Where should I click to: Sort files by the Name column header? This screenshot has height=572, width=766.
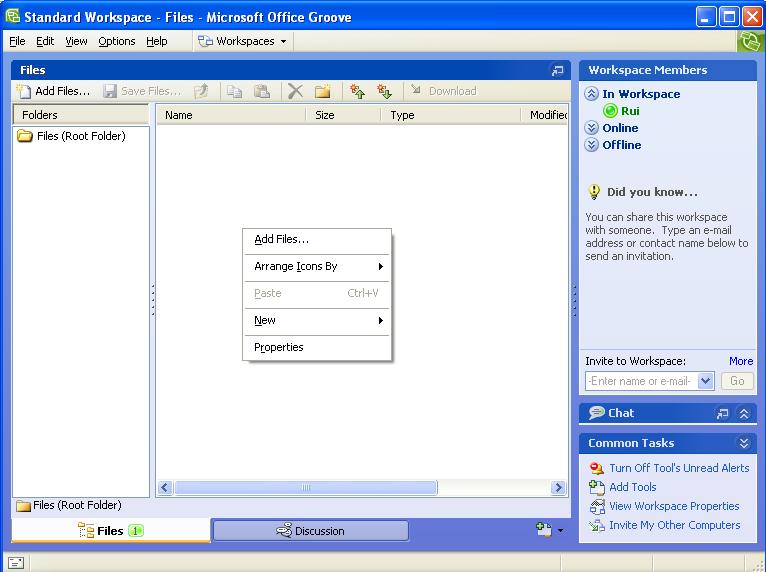point(231,115)
